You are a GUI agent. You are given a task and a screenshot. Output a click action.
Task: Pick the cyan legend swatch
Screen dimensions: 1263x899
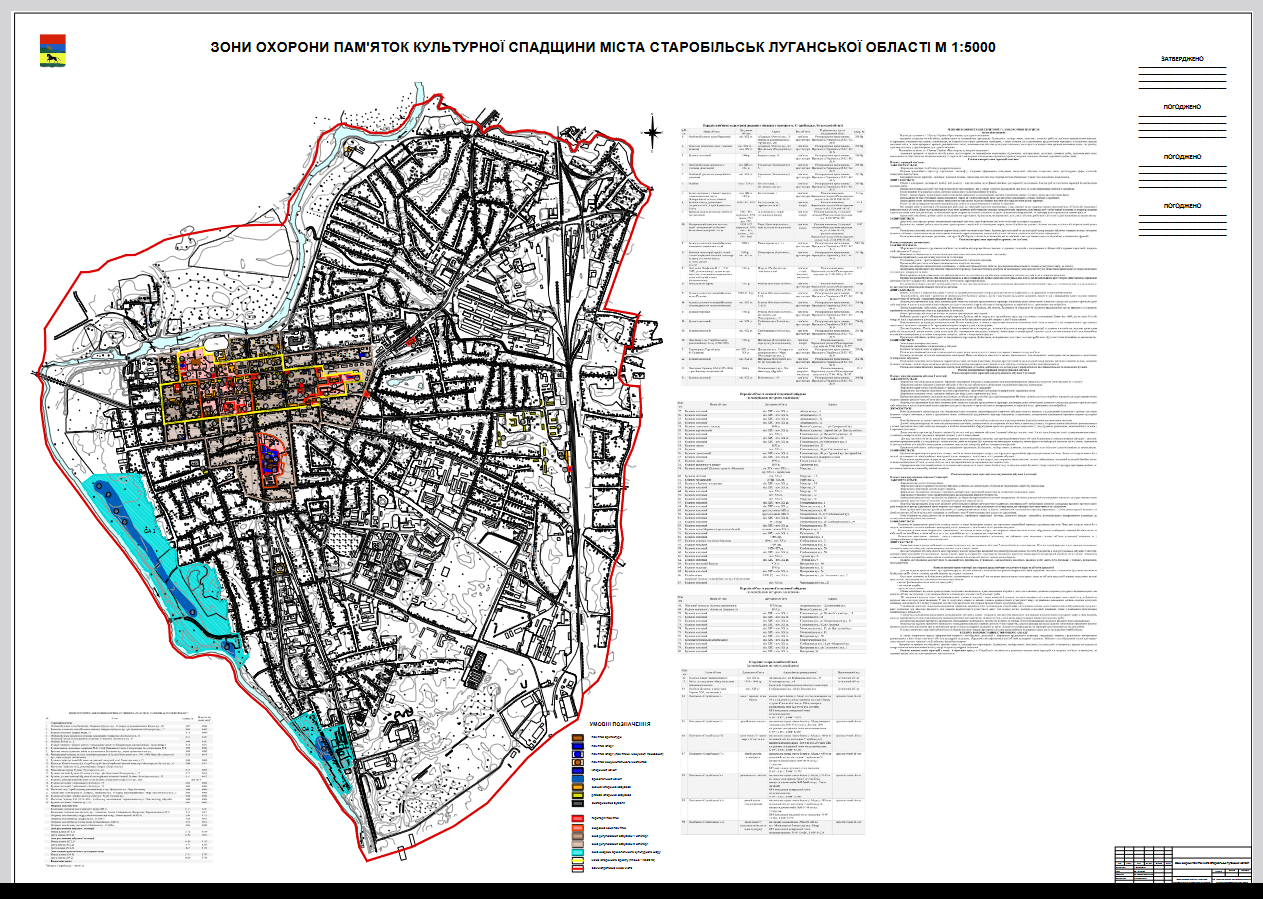[x=578, y=852]
